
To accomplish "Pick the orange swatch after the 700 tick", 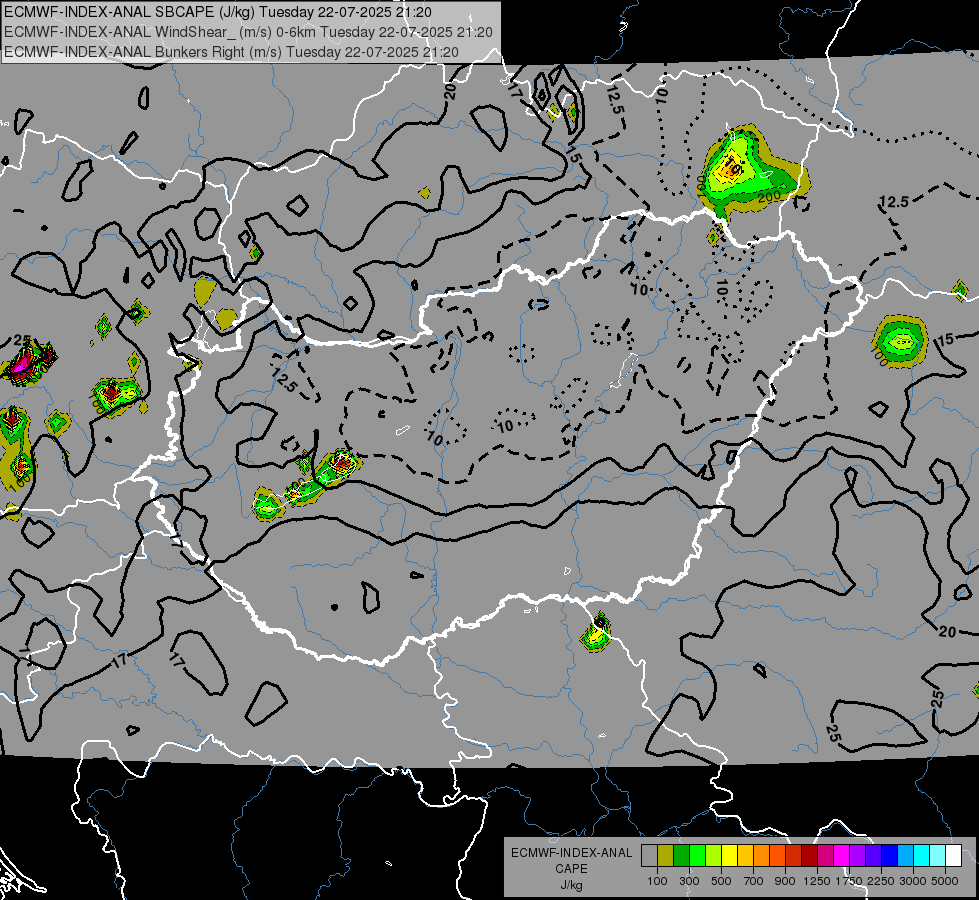I will click(x=761, y=856).
